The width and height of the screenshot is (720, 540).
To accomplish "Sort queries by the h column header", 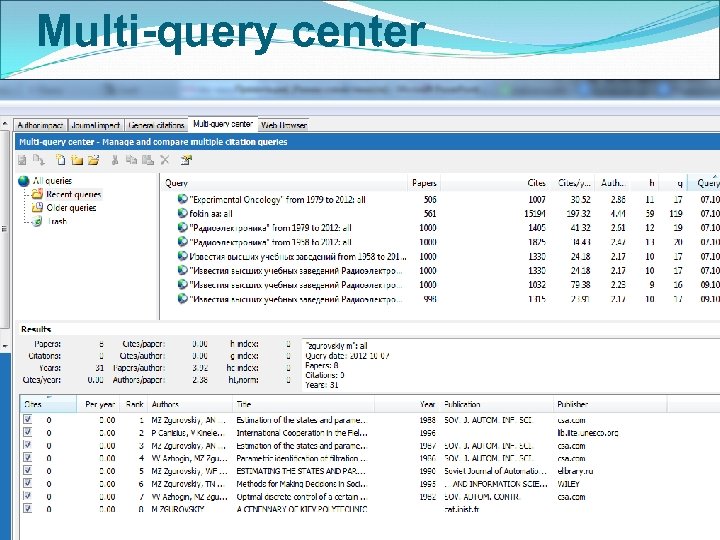I will tap(645, 183).
